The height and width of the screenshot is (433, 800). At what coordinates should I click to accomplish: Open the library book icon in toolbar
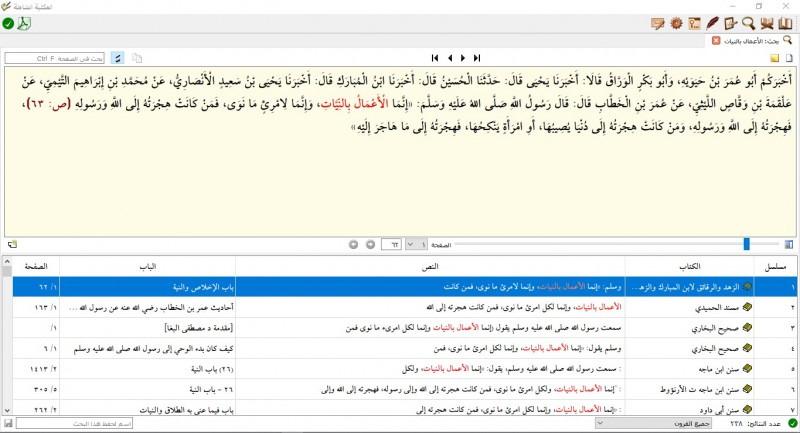pos(785,23)
